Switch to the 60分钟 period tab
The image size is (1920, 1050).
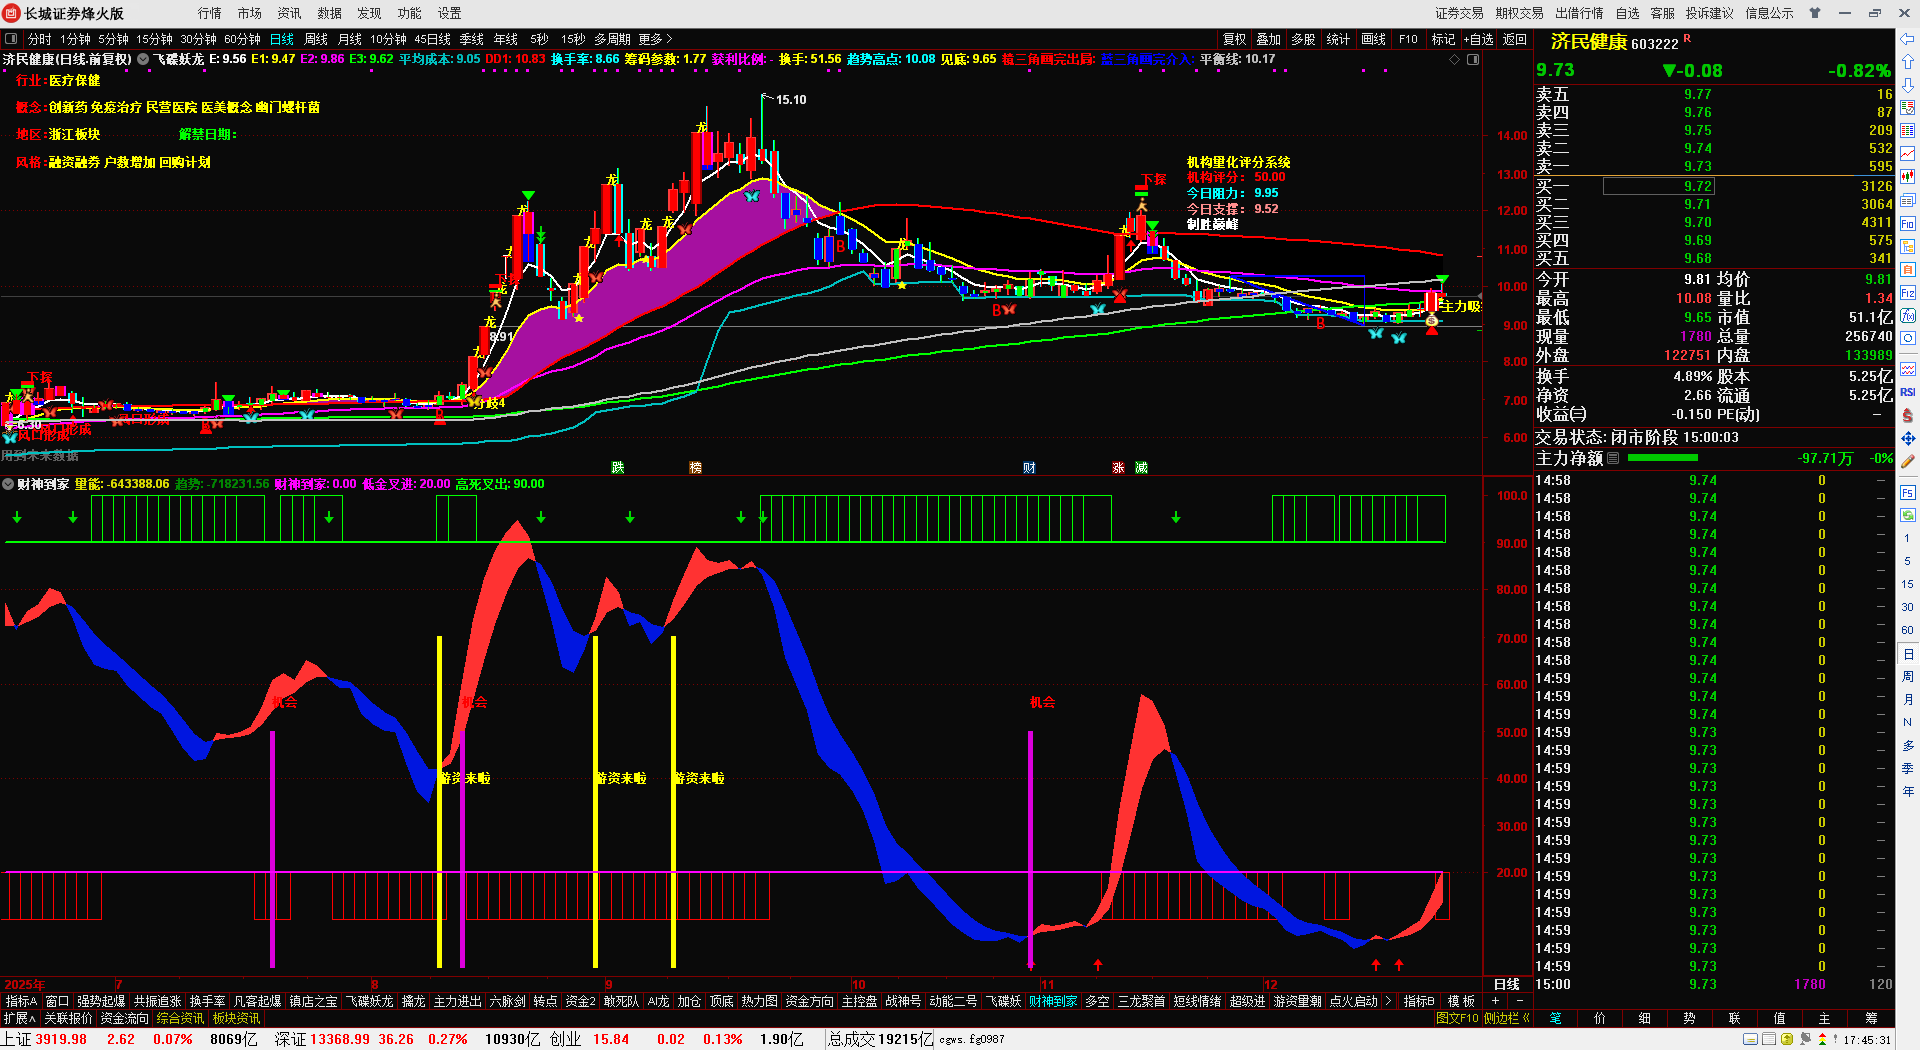coord(242,39)
